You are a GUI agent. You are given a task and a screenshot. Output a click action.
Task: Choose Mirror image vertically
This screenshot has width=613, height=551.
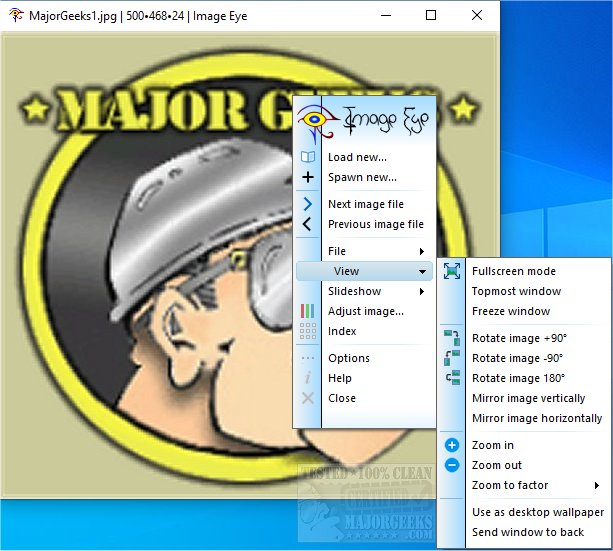point(524,398)
